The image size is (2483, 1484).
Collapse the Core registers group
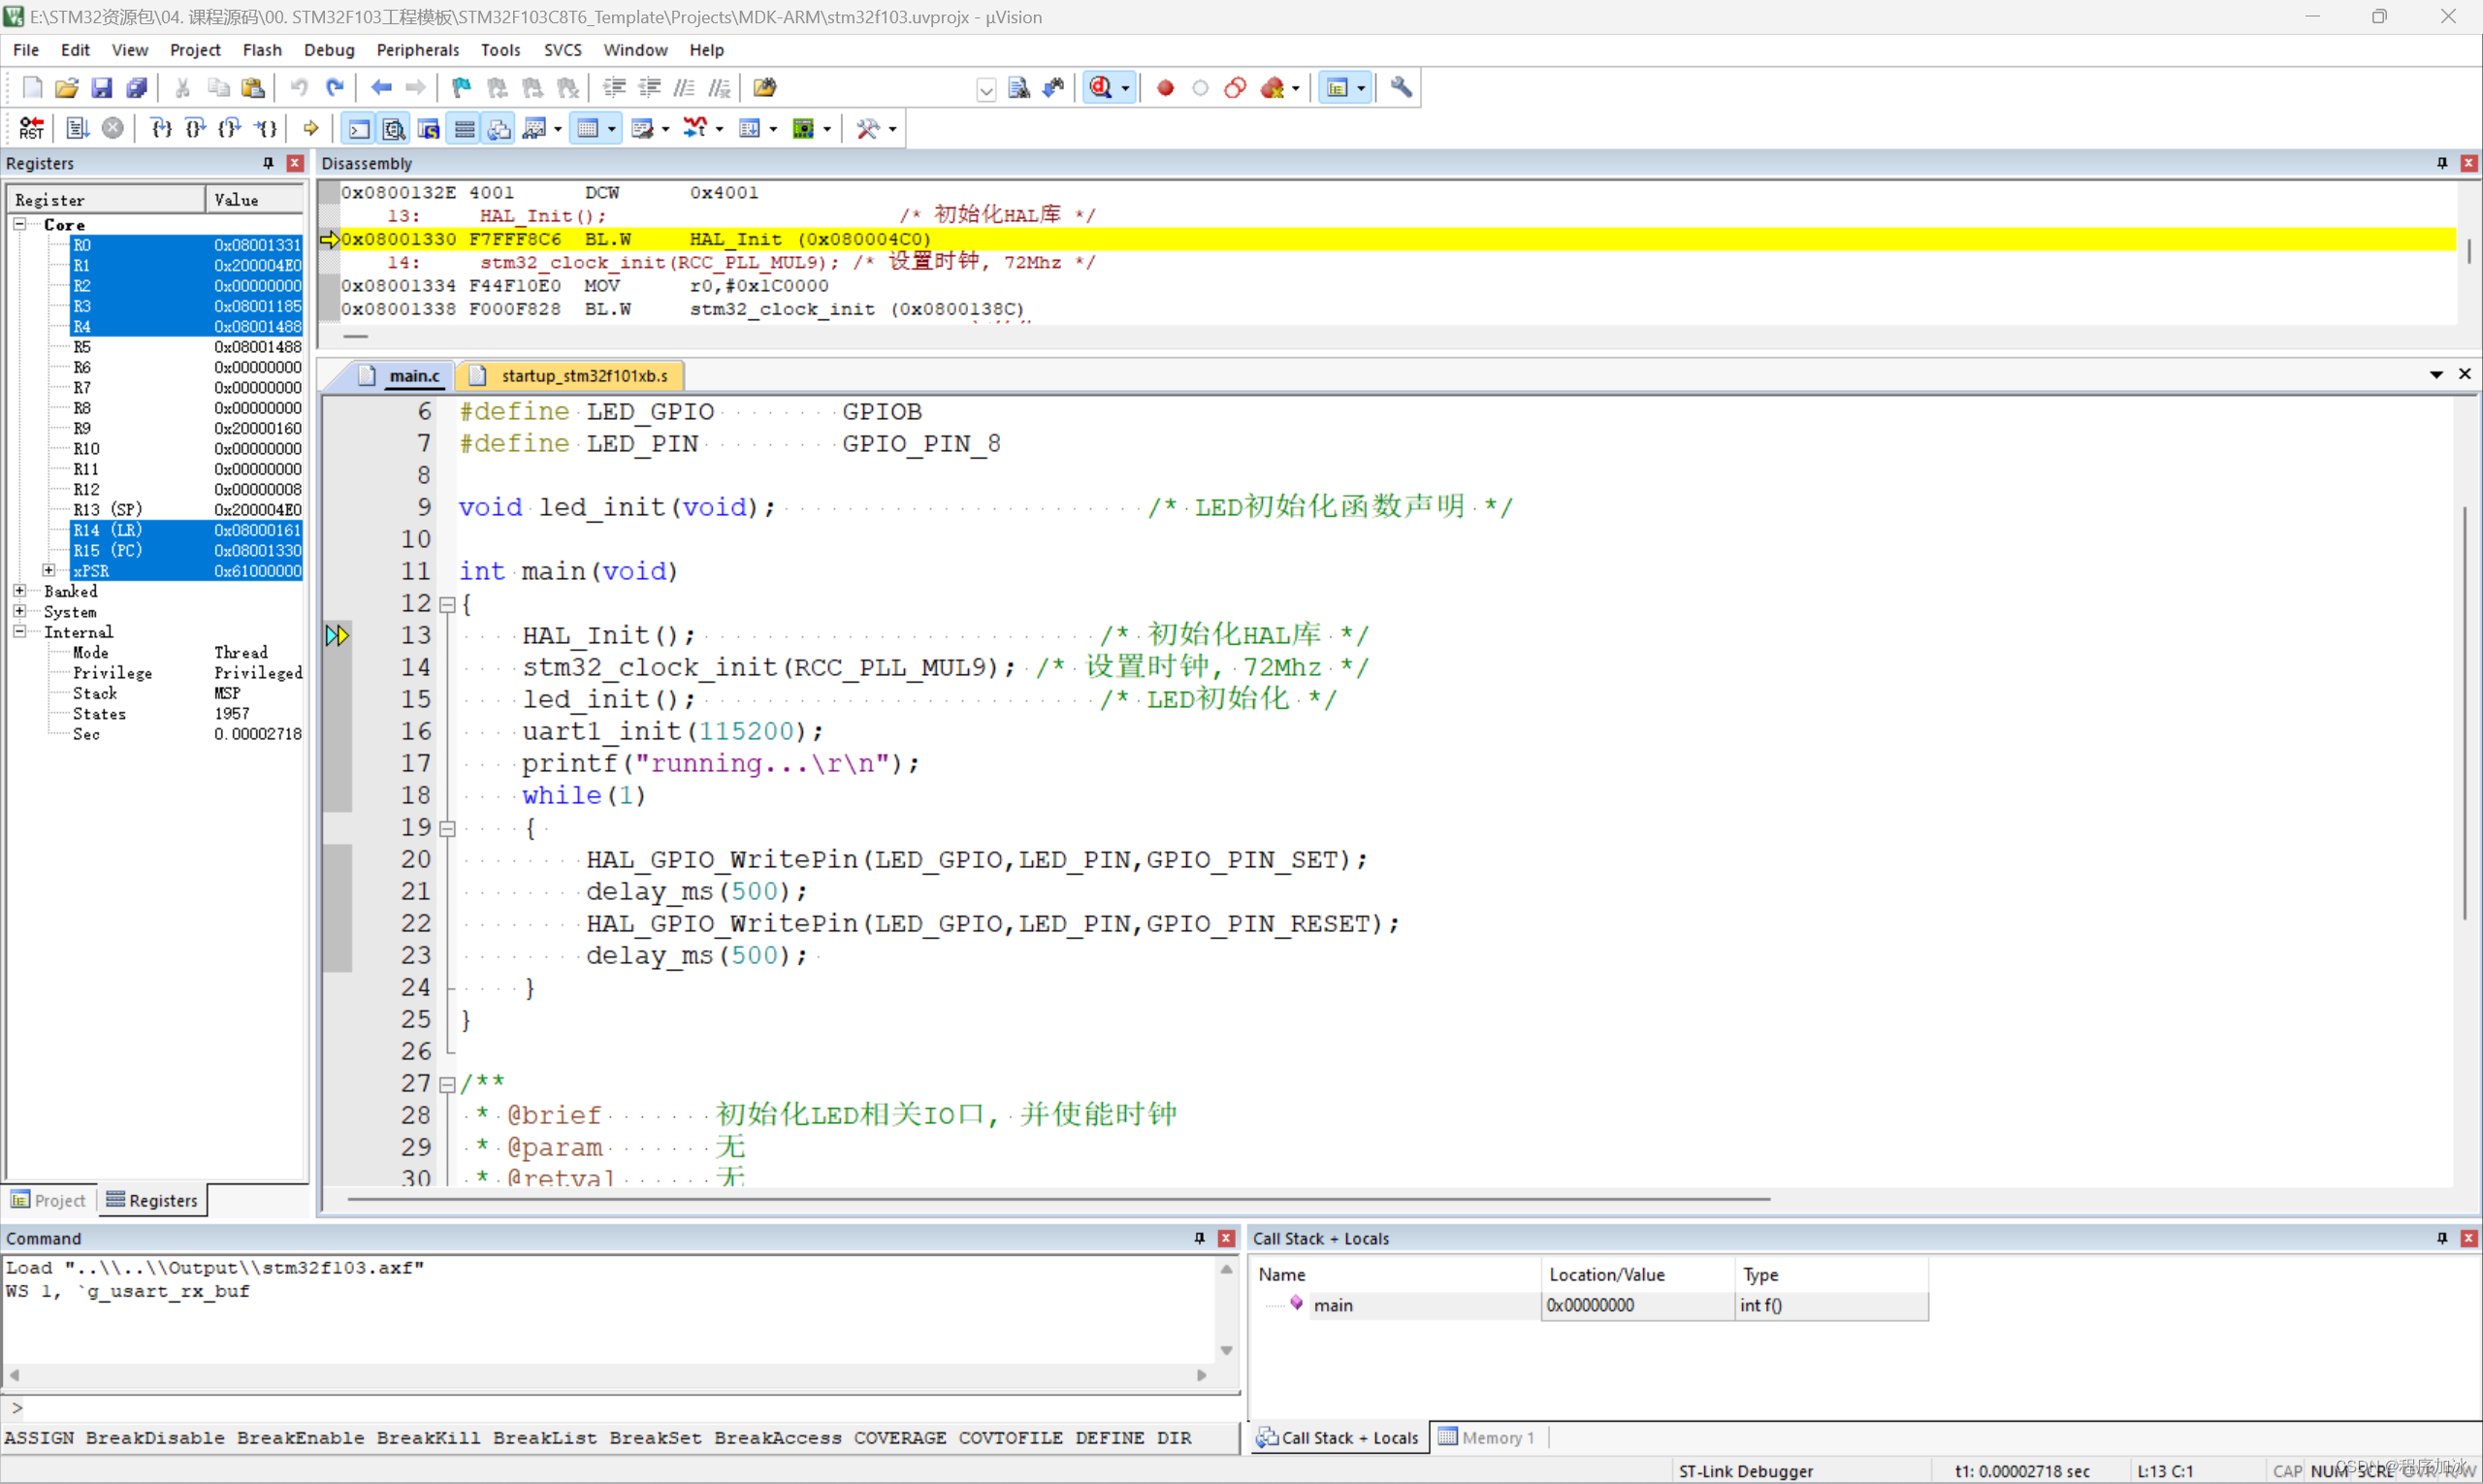[19, 224]
